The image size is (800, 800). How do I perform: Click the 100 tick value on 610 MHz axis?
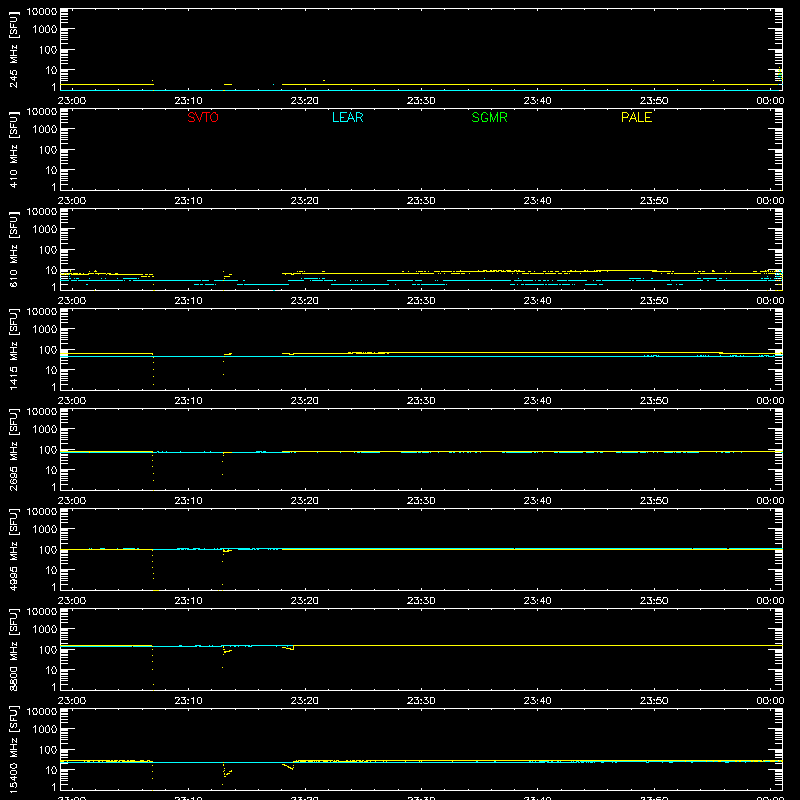48,250
